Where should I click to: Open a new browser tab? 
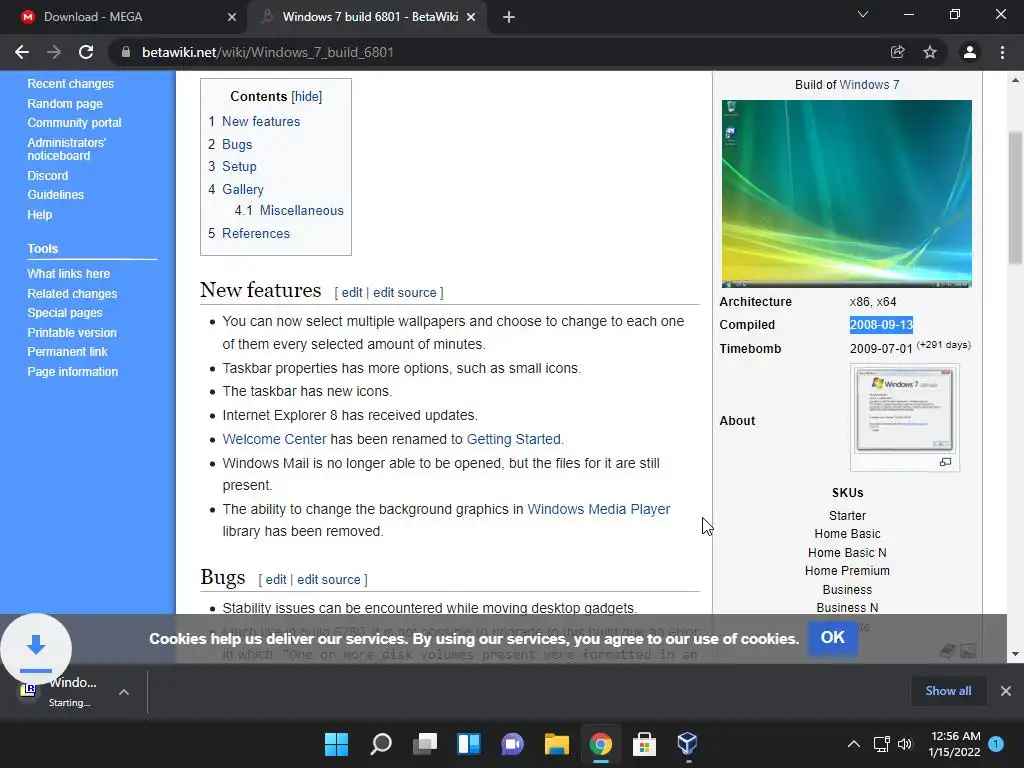[x=509, y=17]
